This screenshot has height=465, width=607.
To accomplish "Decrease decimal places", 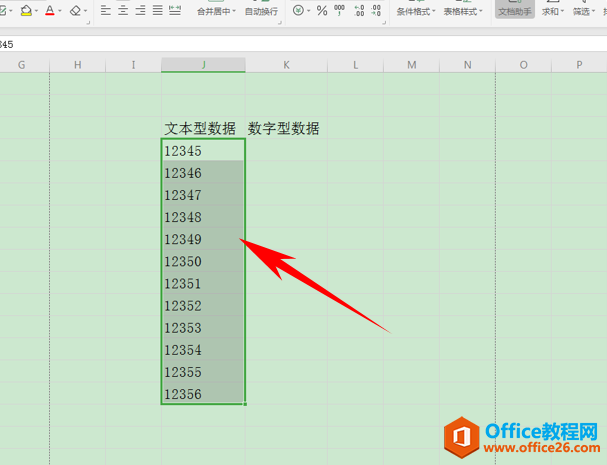I will click(376, 10).
